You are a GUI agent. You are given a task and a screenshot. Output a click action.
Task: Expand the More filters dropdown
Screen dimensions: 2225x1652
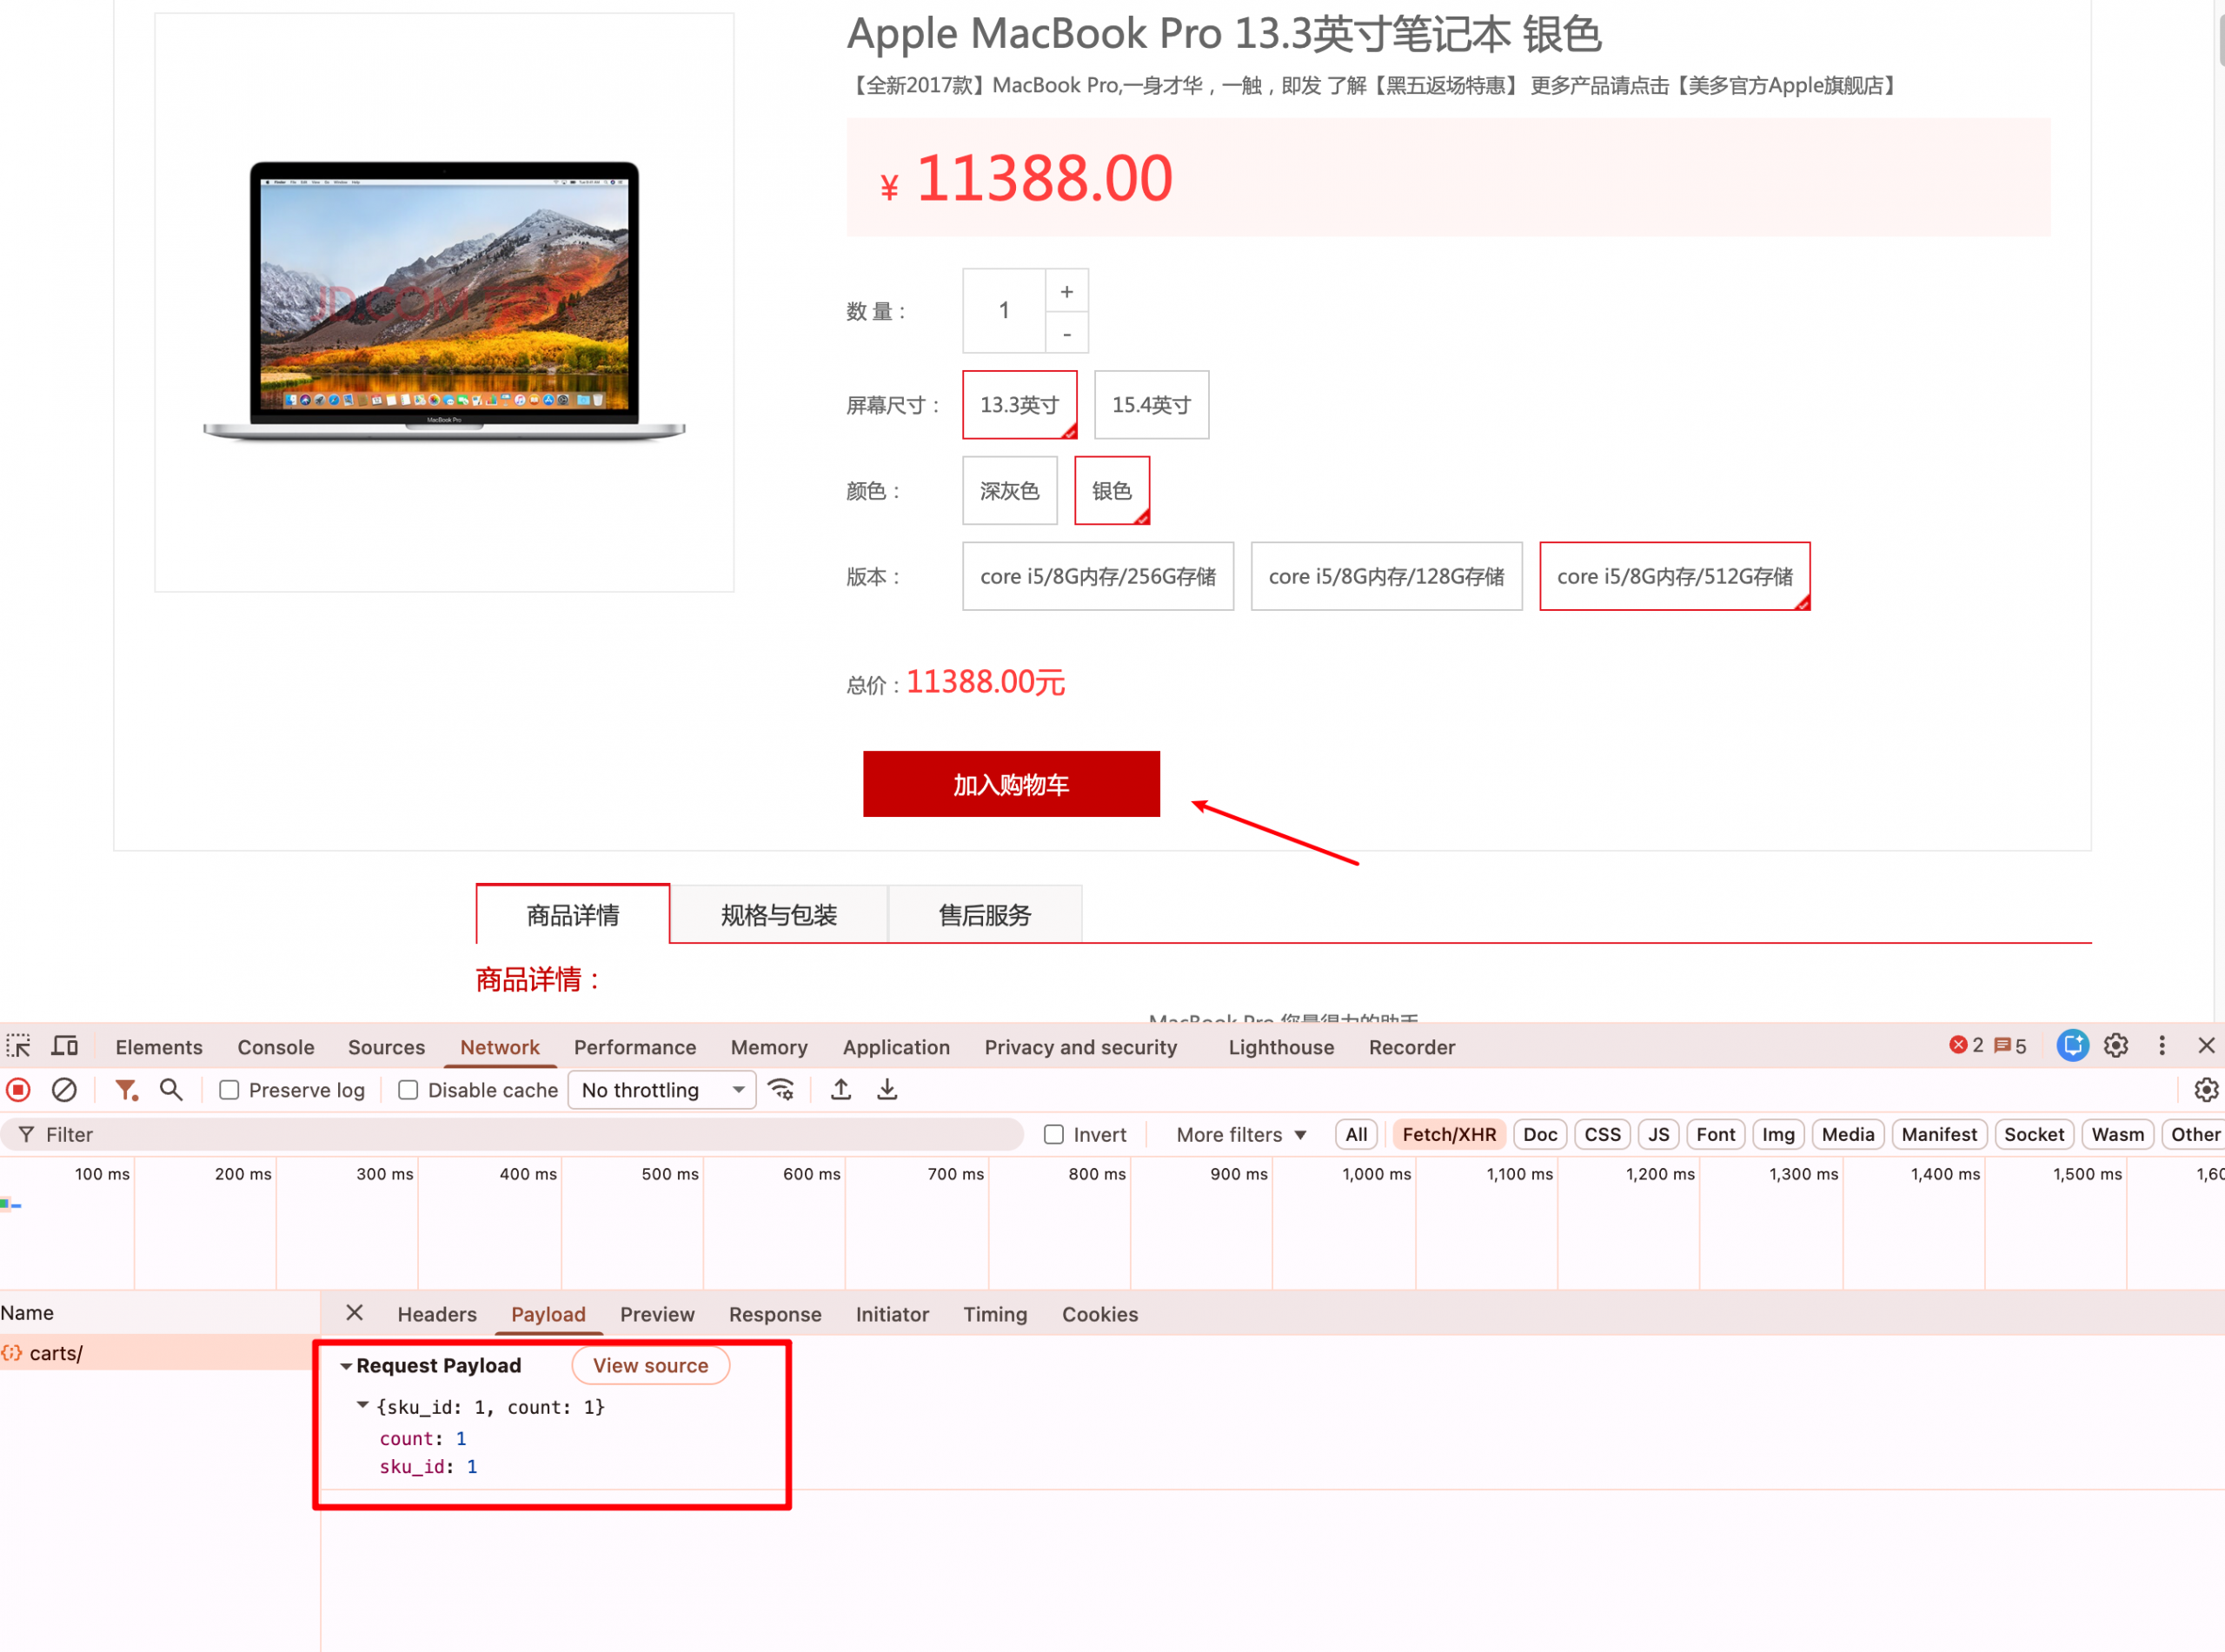point(1241,1134)
